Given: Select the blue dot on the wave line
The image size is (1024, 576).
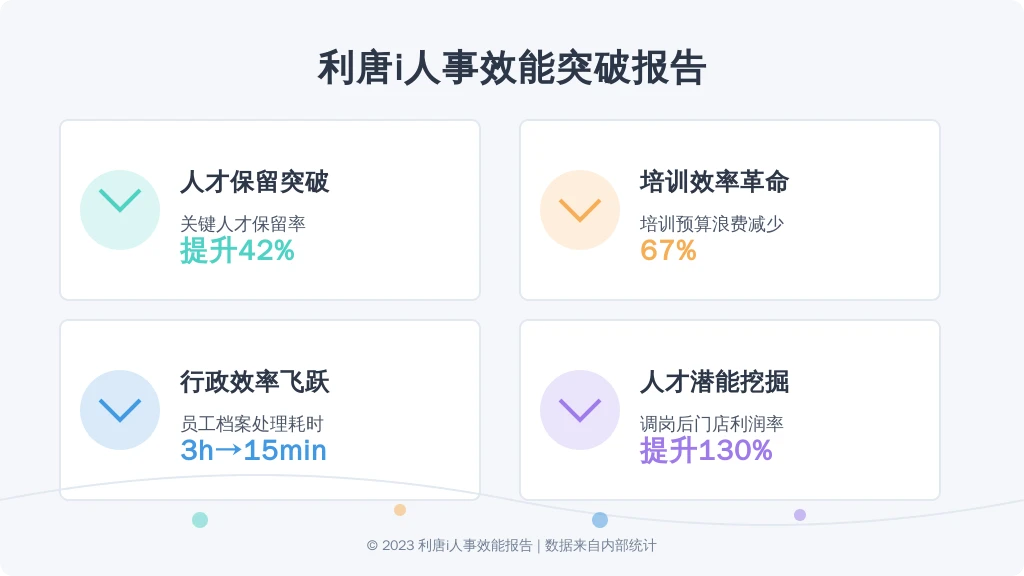Looking at the screenshot, I should pyautogui.click(x=600, y=520).
